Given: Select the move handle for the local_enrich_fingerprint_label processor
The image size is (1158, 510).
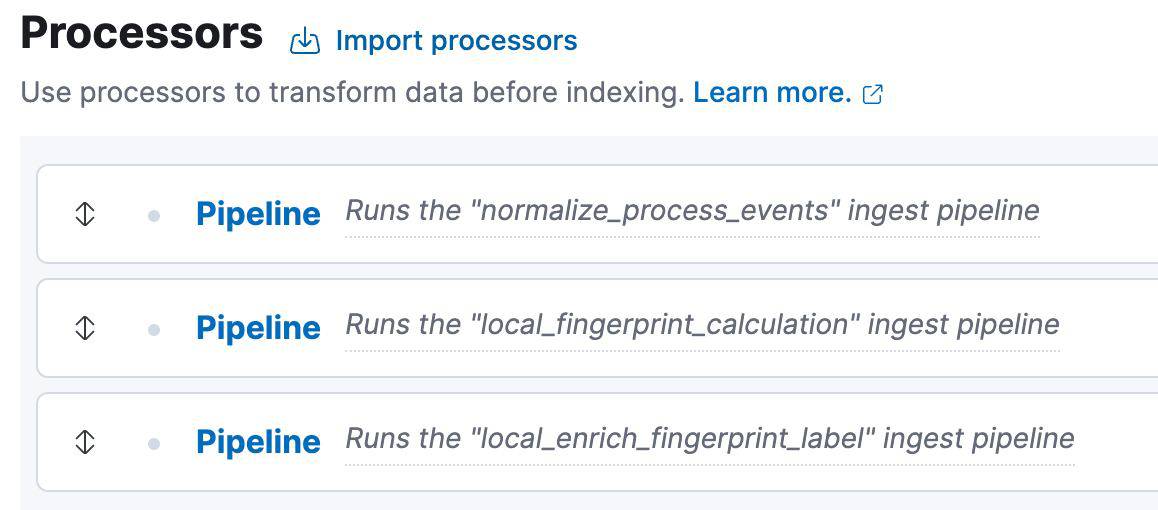Looking at the screenshot, I should coord(85,441).
